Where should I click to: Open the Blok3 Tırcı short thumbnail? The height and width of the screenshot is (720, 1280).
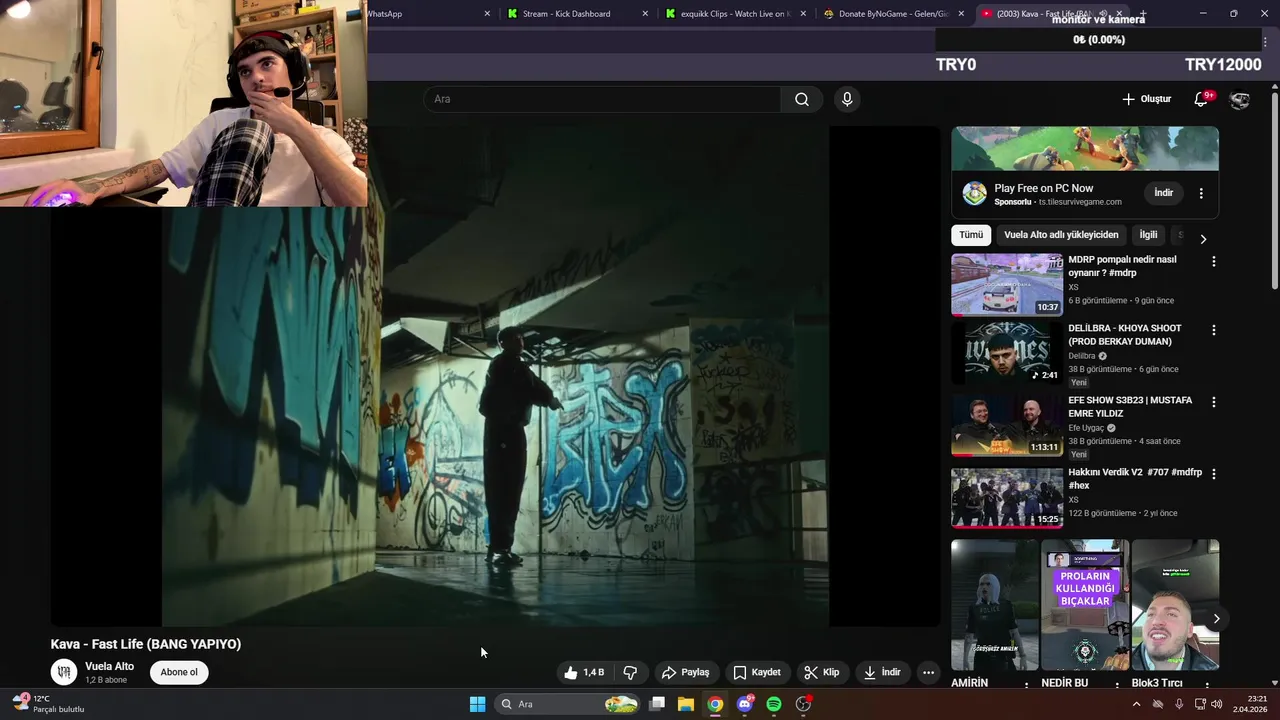[x=1175, y=605]
